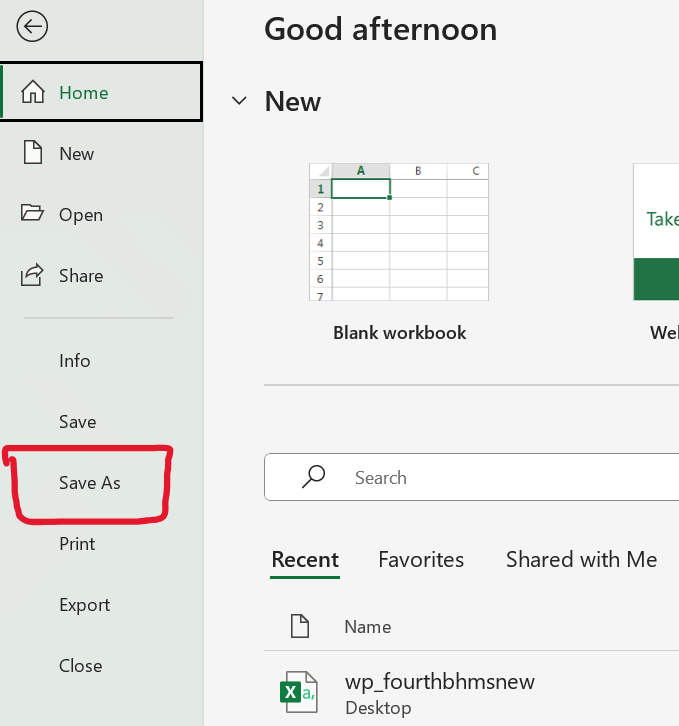The width and height of the screenshot is (679, 726).
Task: Click the Share arrow icon
Action: [33, 275]
